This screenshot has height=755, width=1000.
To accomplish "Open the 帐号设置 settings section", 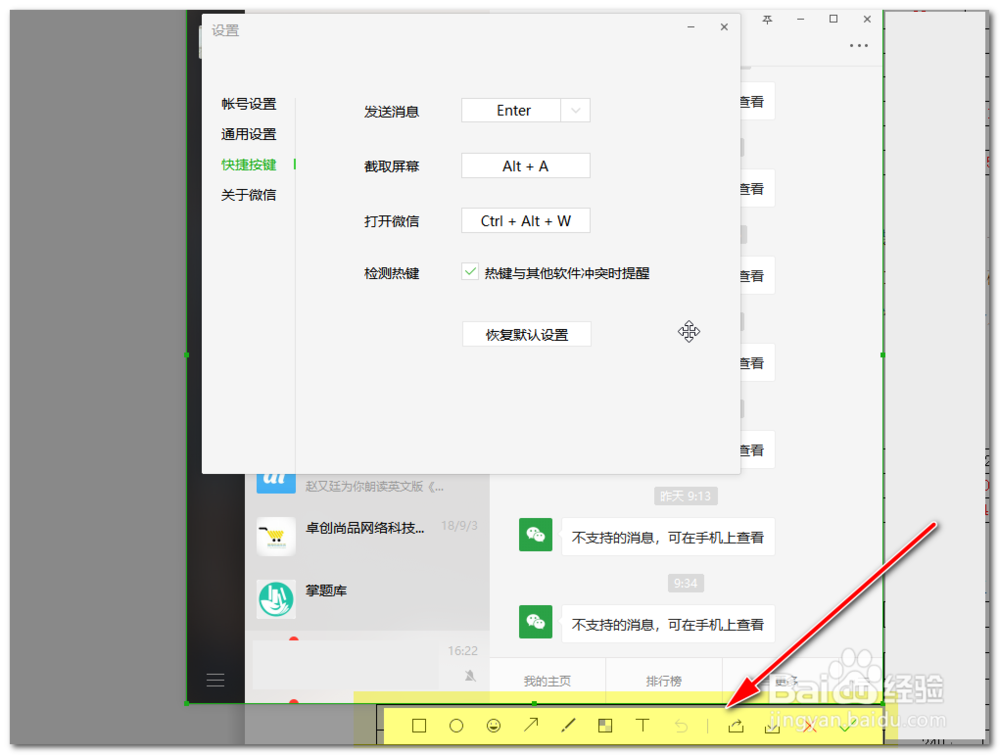I will pos(249,104).
